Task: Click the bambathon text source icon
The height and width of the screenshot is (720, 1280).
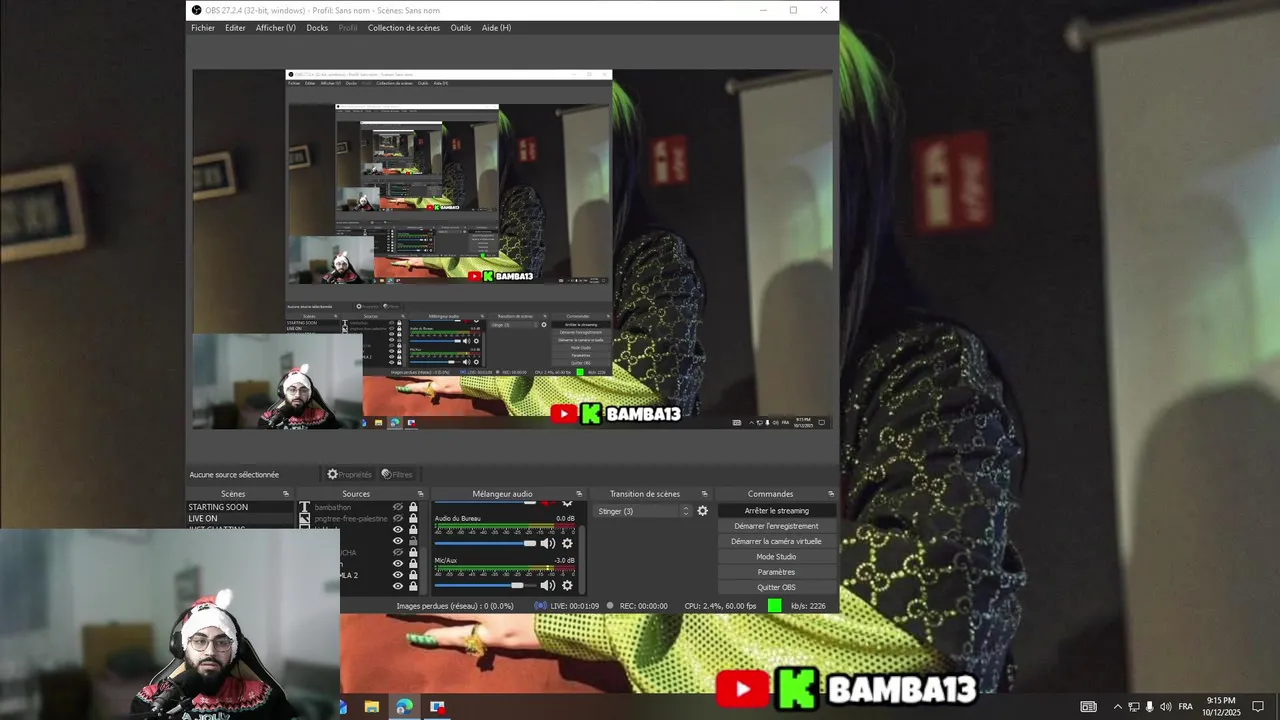Action: [x=305, y=508]
